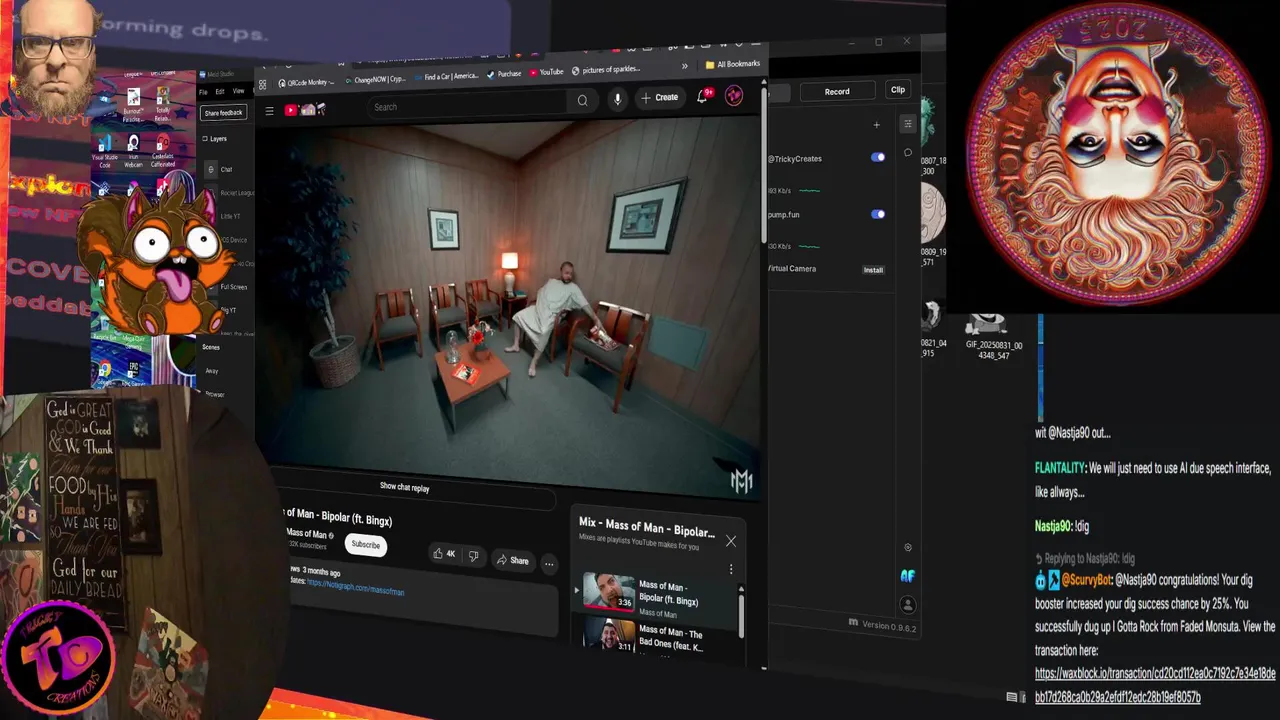
Task: Open the ChangeNOW bookmark
Action: (375, 79)
